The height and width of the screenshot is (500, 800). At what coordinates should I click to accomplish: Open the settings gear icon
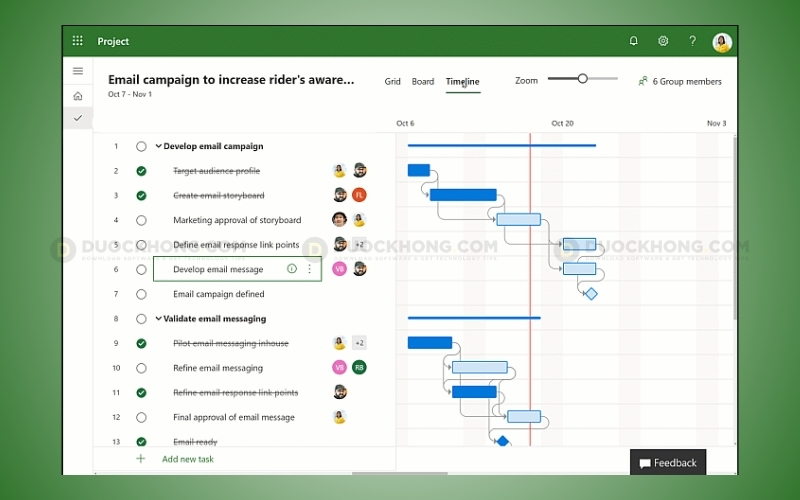coord(662,41)
